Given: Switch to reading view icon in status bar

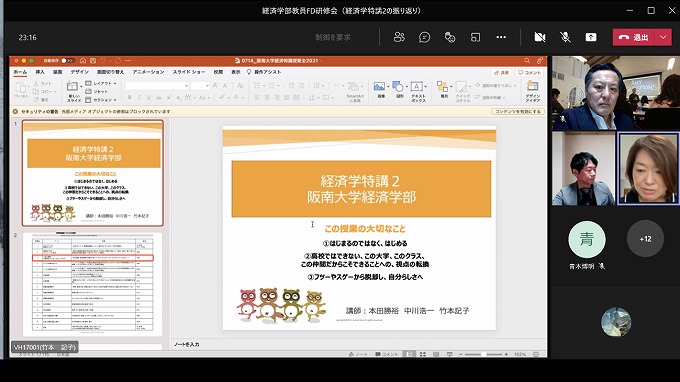Looking at the screenshot, I should tap(436, 354).
